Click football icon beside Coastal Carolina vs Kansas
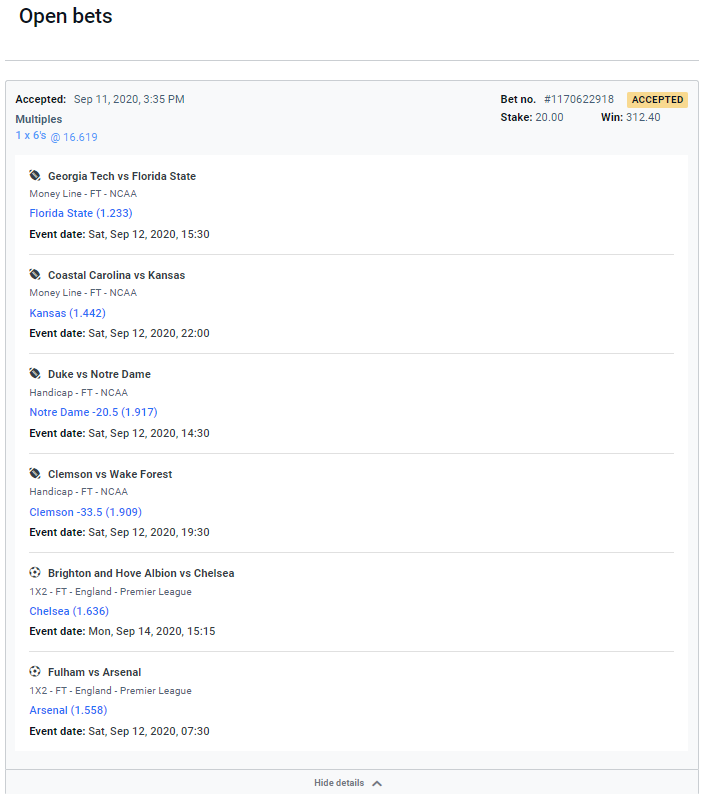Viewport: 711px width, 794px height. [35, 275]
